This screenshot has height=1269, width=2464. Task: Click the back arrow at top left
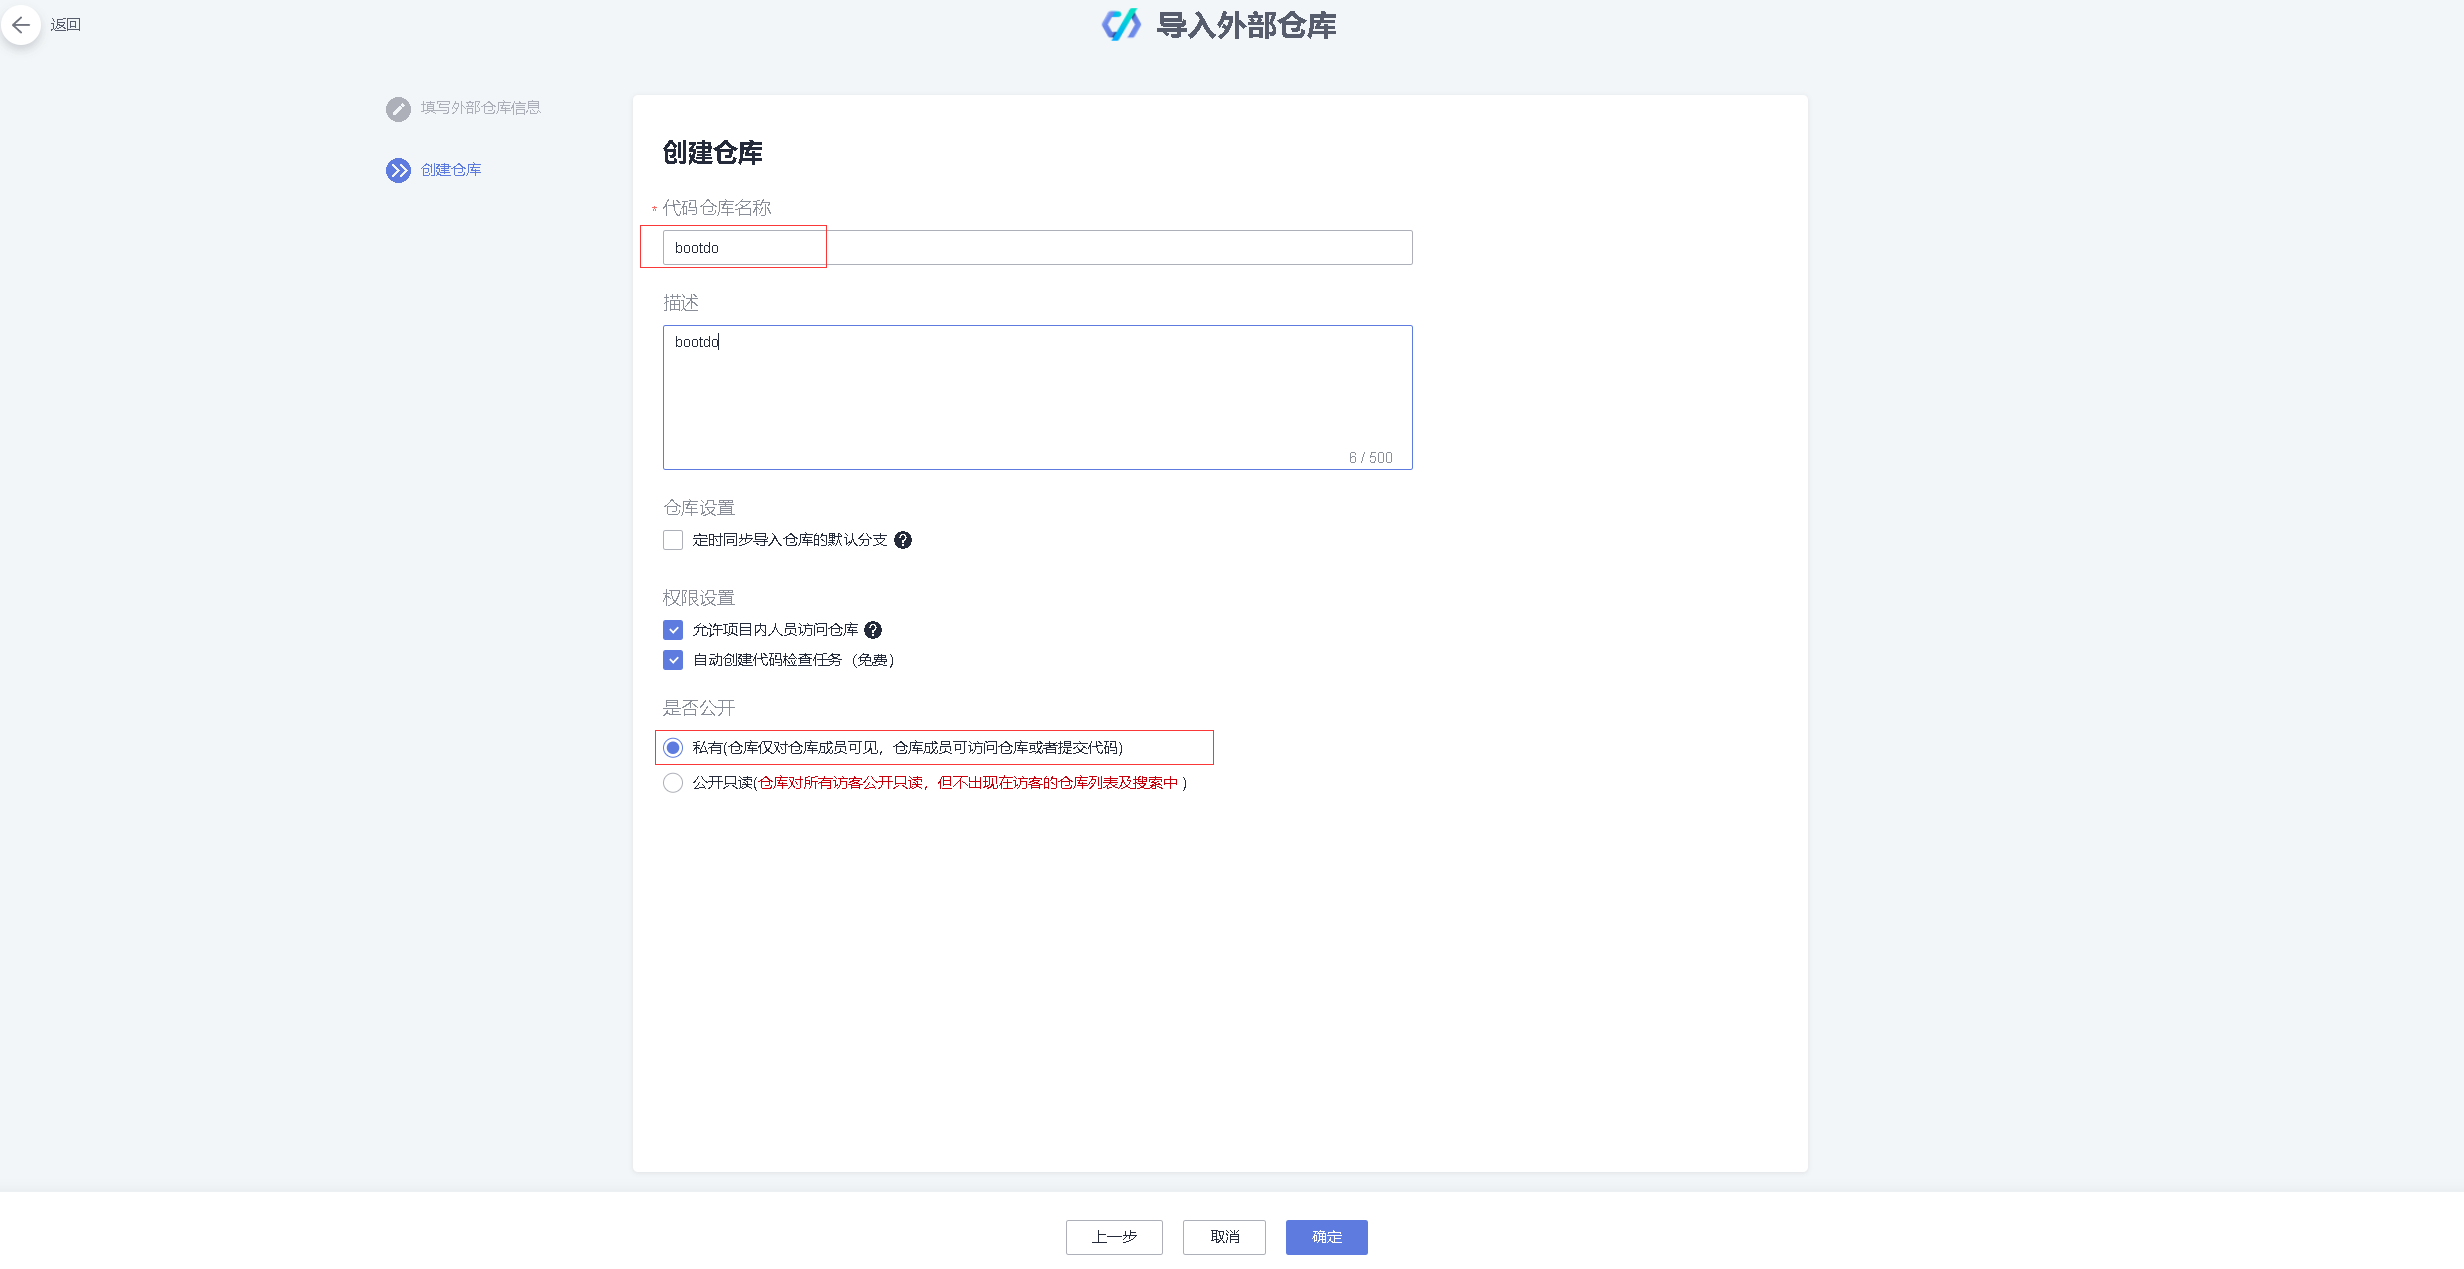[x=21, y=24]
